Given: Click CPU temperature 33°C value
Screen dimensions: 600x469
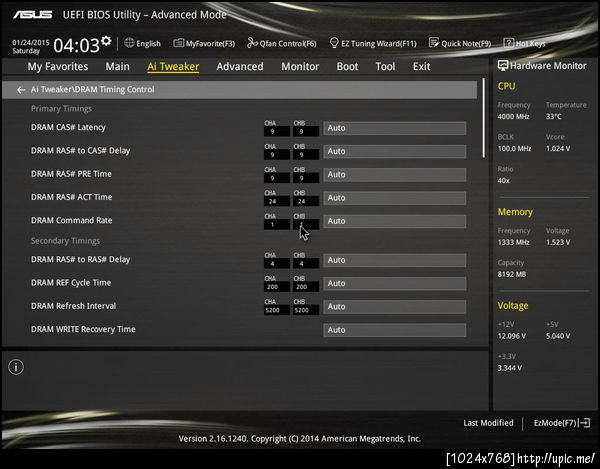Looking at the screenshot, I should click(554, 117).
